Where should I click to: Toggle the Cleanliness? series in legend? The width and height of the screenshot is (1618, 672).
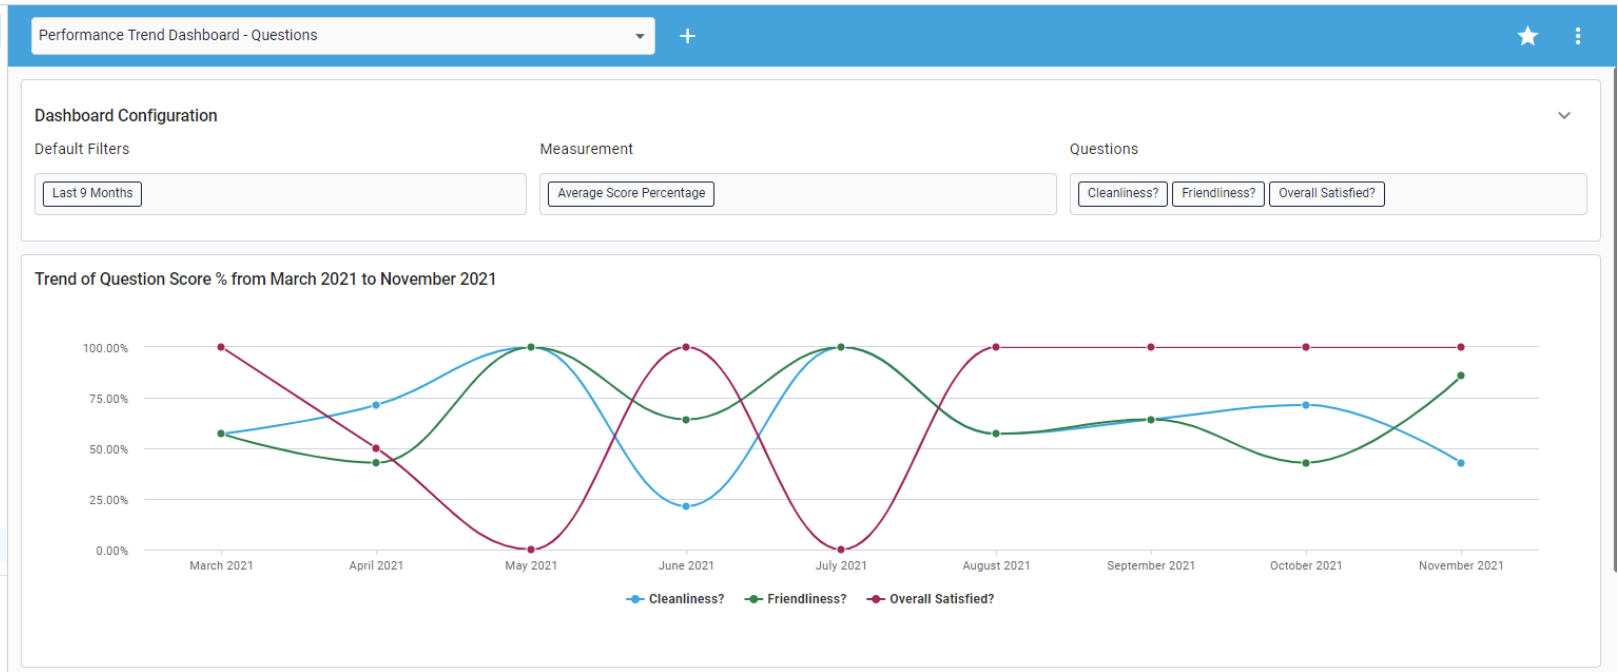coord(676,599)
